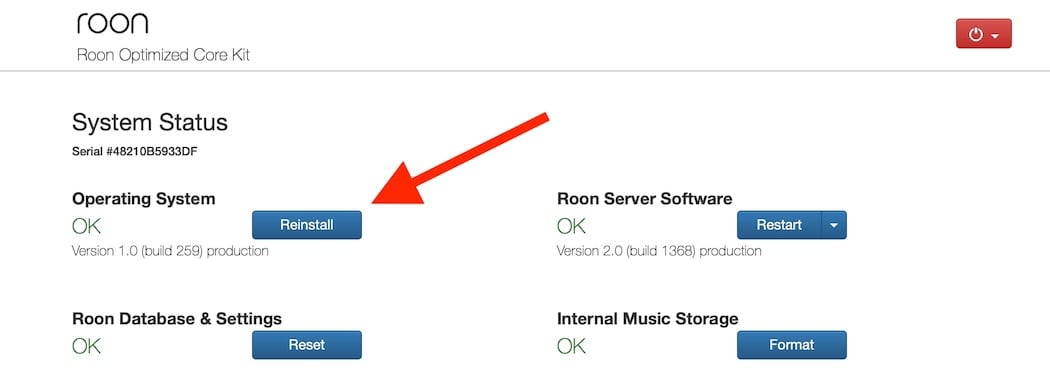Image resolution: width=1050 pixels, height=390 pixels.
Task: Reset the Roon Database & Settings
Action: click(x=307, y=345)
